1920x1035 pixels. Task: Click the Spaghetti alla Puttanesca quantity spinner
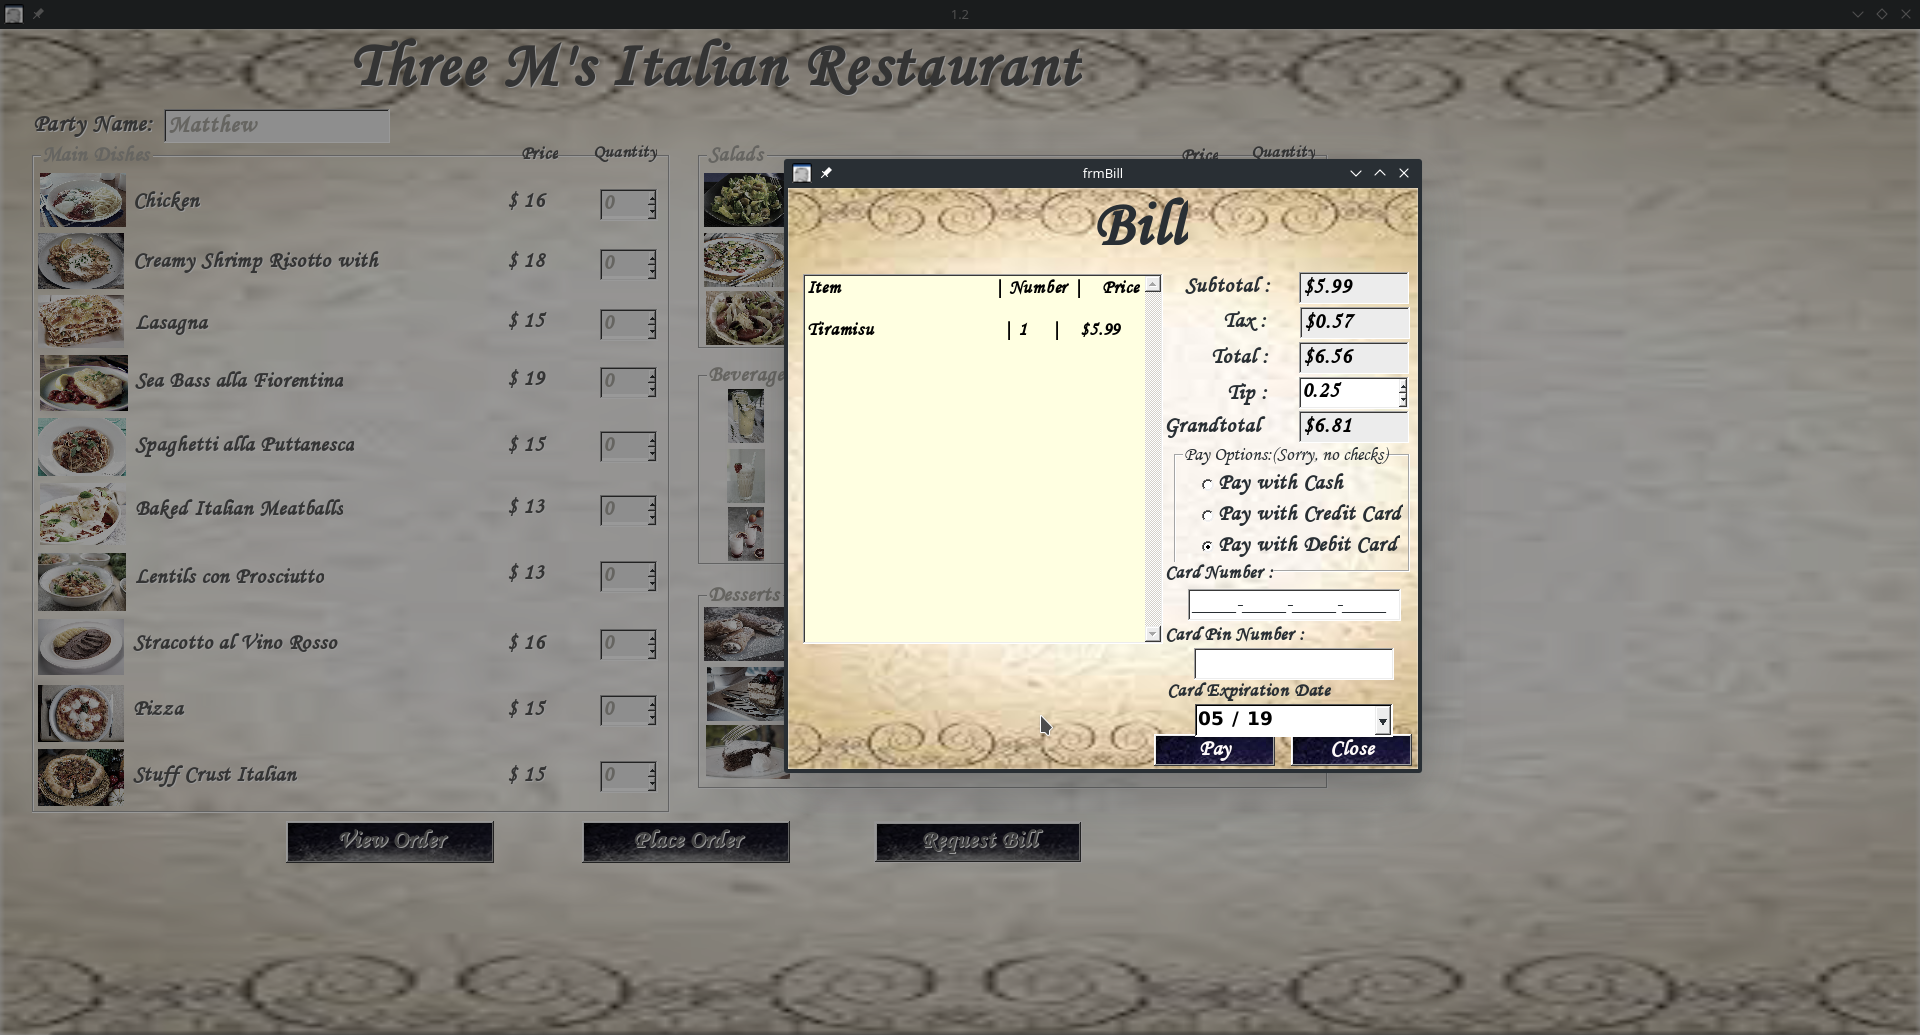628,446
